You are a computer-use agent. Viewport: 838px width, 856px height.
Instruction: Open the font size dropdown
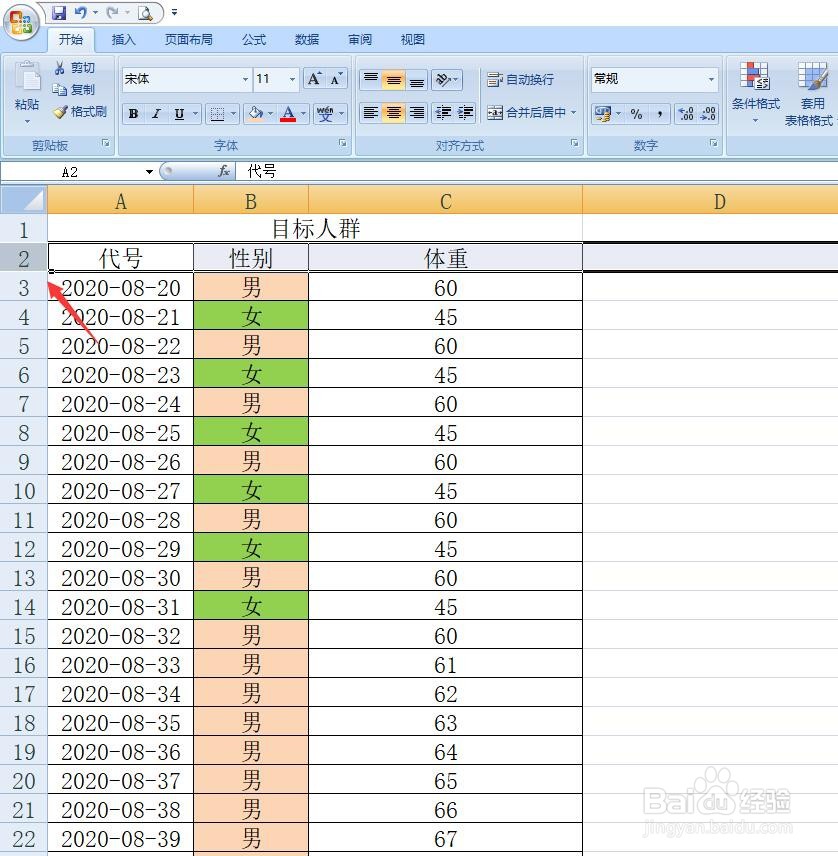coord(292,79)
